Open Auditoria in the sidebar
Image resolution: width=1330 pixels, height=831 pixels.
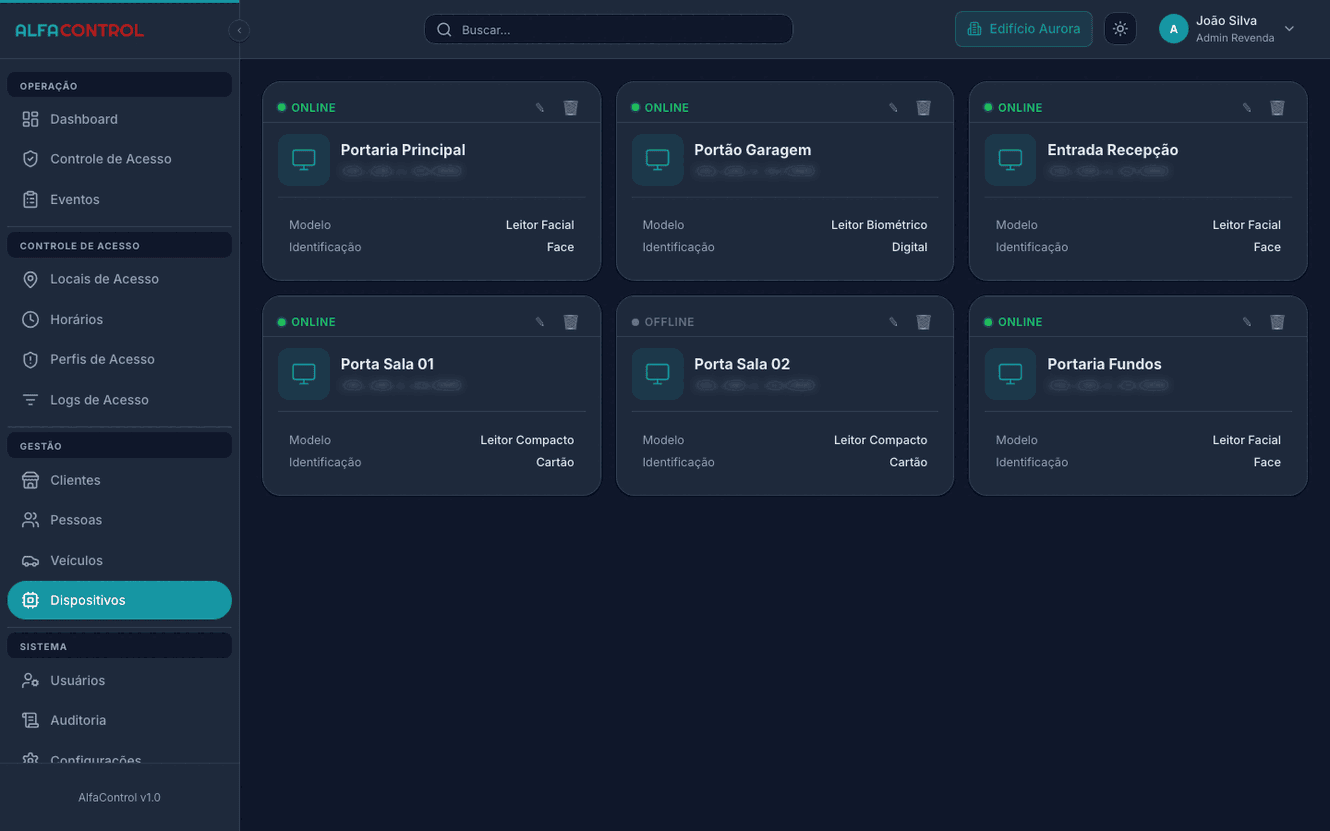[119, 720]
